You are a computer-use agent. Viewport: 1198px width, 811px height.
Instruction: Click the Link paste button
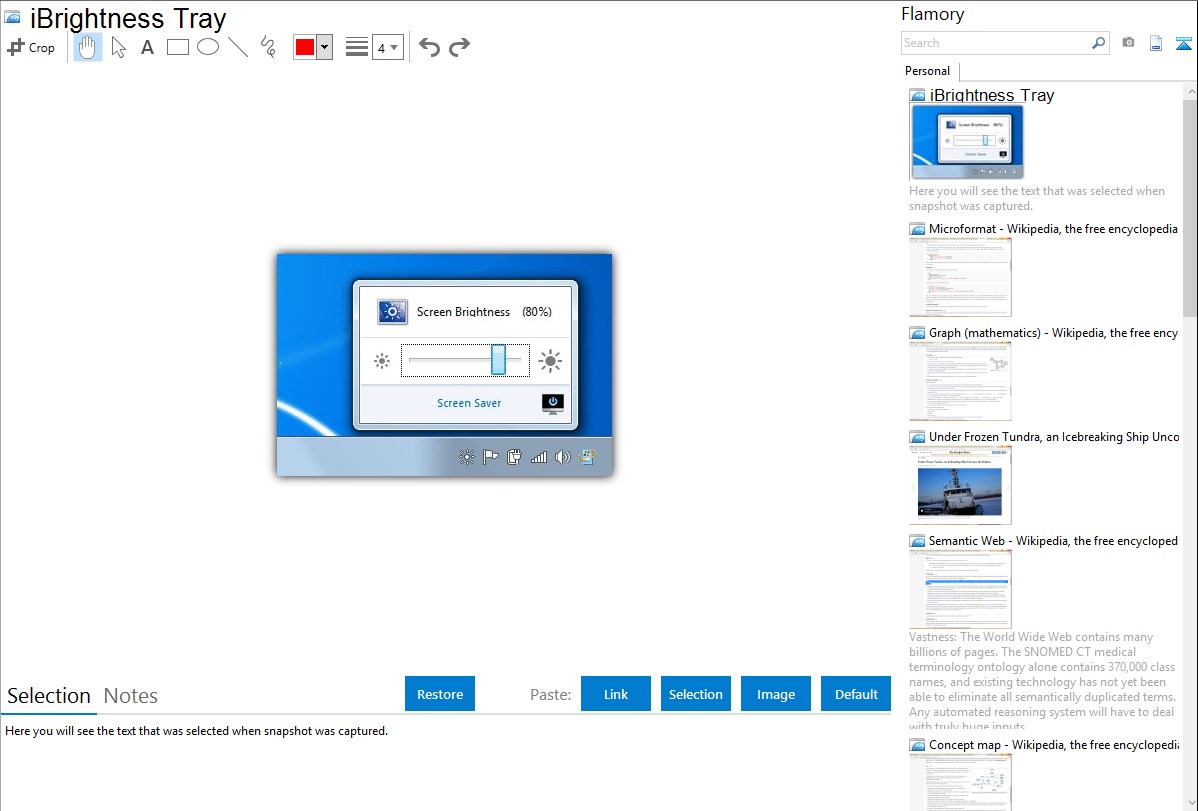(616, 694)
